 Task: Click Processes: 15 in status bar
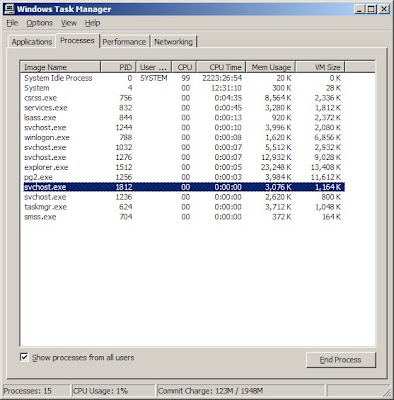pos(36,391)
